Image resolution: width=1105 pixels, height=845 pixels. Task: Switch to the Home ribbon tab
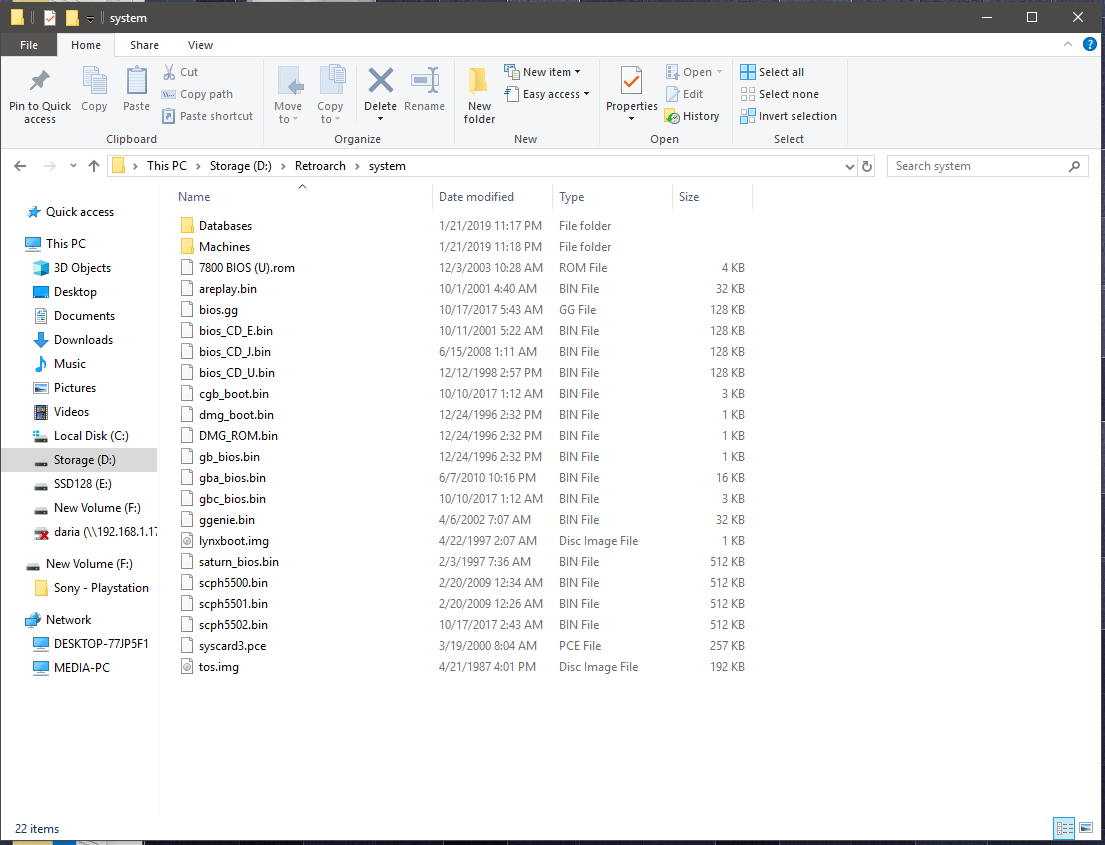[86, 45]
